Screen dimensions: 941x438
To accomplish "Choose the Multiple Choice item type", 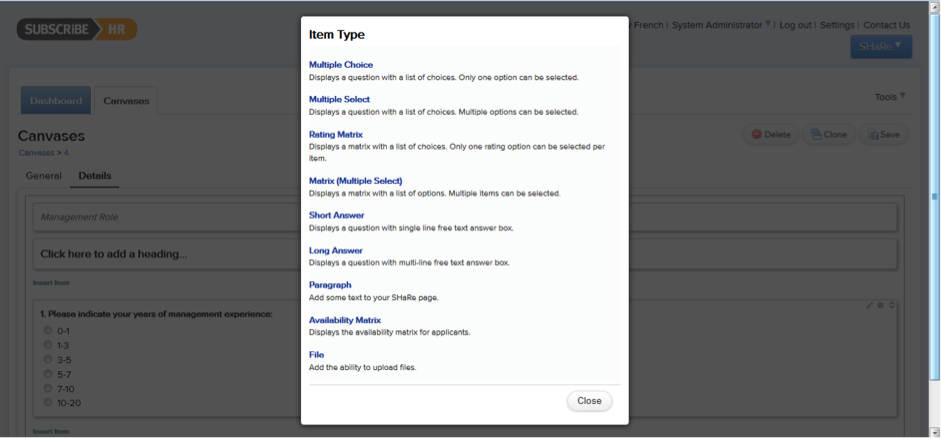I will [x=341, y=65].
